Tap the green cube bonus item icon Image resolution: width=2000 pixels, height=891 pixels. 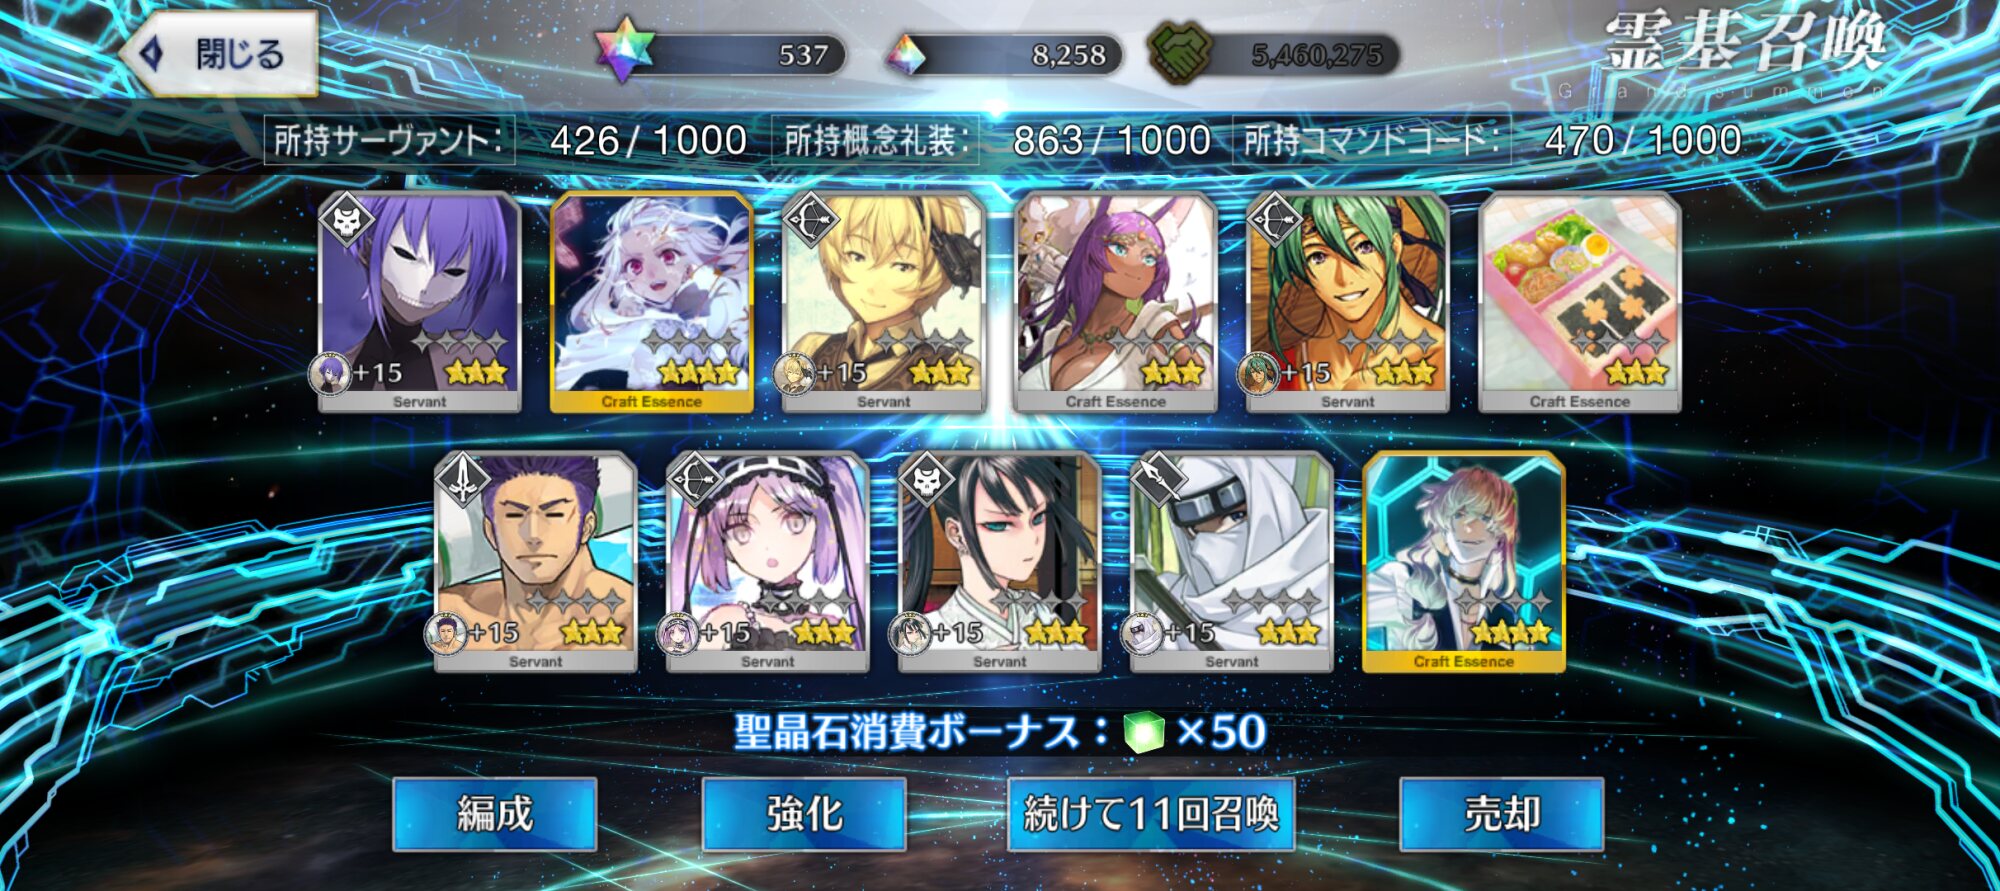[1145, 732]
